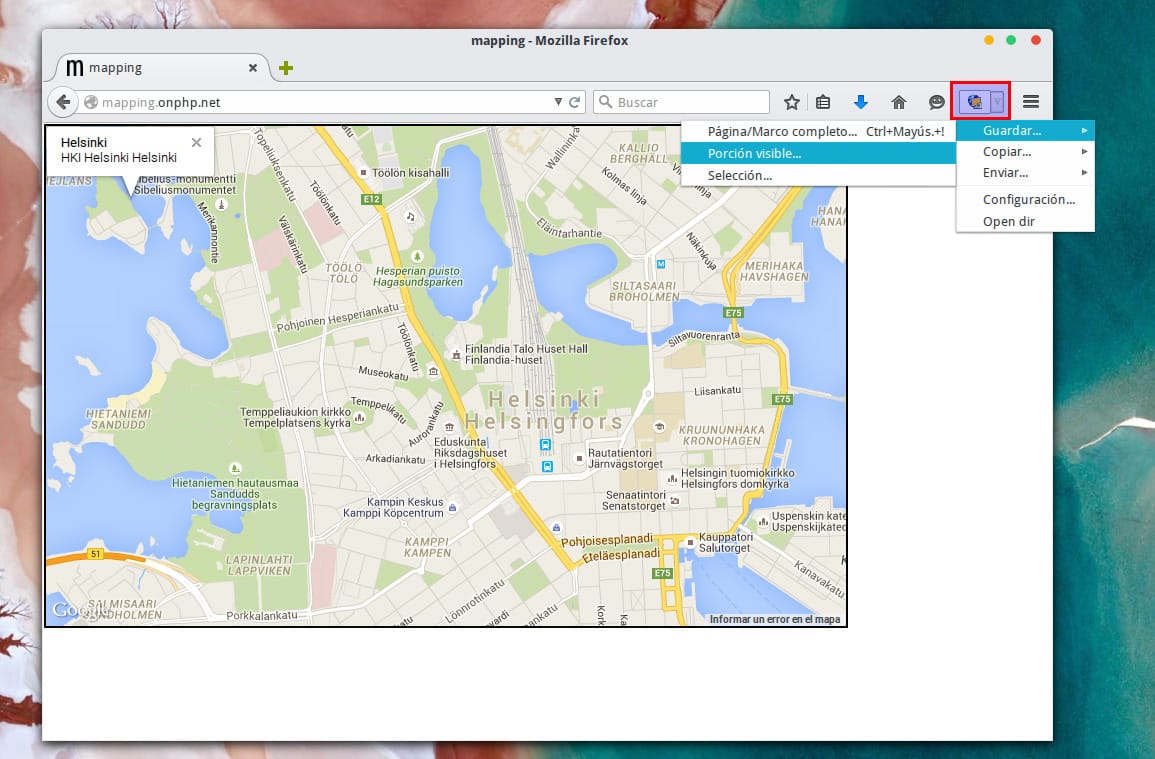Click the reading list clipboard icon

pos(823,101)
